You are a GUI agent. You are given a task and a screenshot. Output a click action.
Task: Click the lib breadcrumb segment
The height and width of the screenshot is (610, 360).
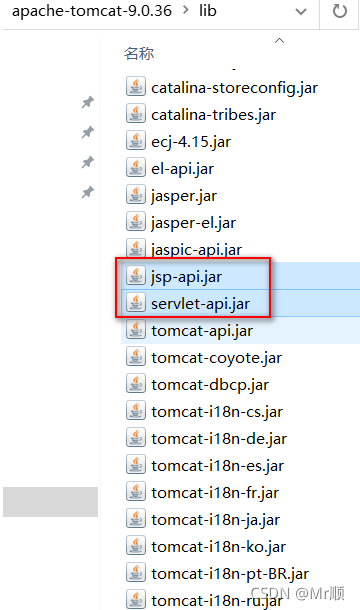click(207, 11)
